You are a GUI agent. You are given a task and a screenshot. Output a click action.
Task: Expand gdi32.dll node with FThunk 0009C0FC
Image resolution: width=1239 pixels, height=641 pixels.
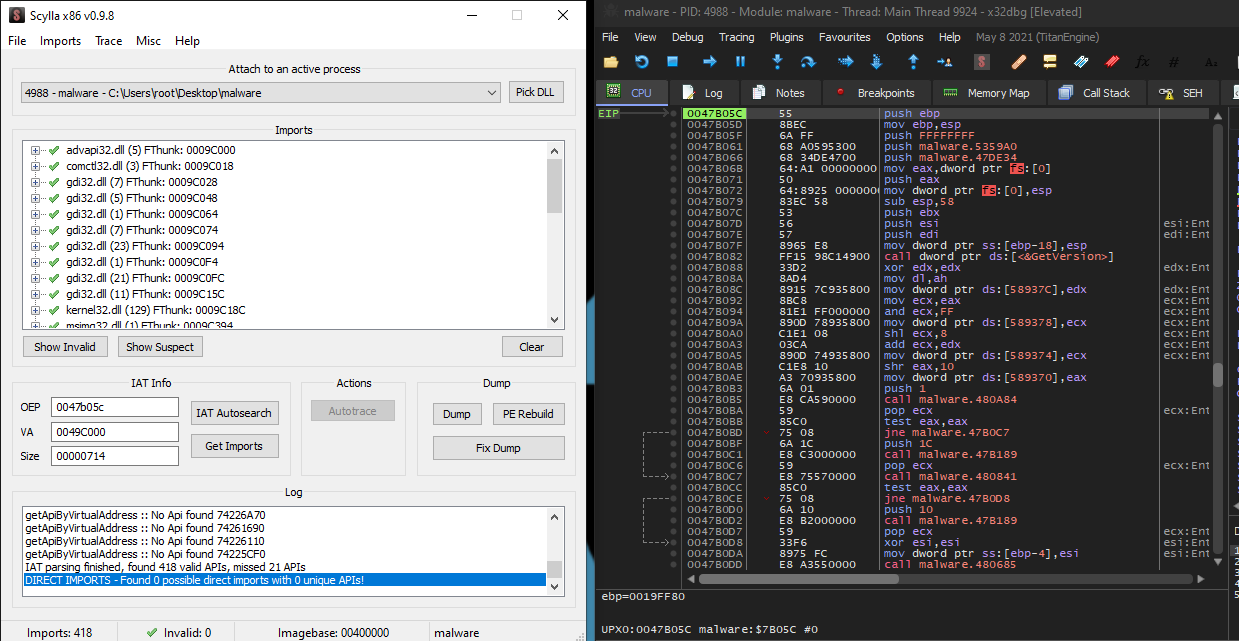pyautogui.click(x=36, y=278)
